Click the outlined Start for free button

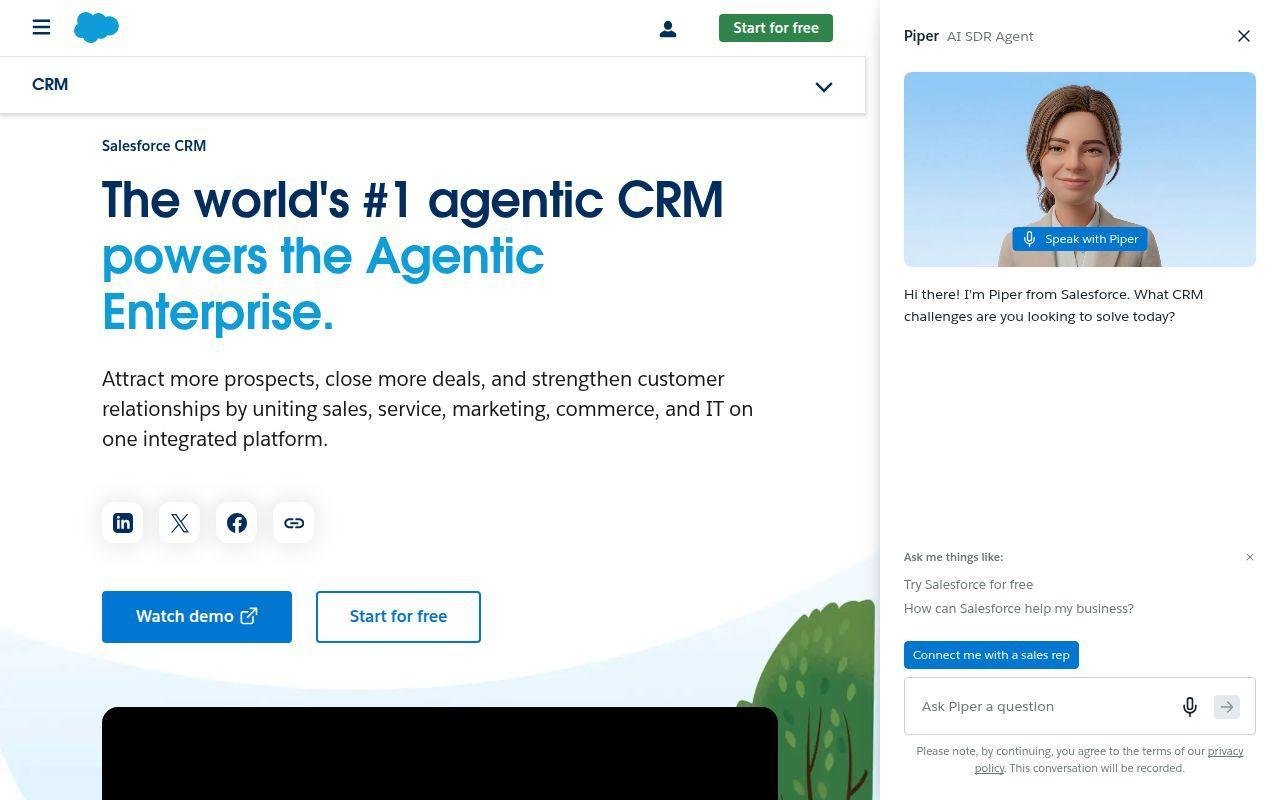click(x=398, y=617)
